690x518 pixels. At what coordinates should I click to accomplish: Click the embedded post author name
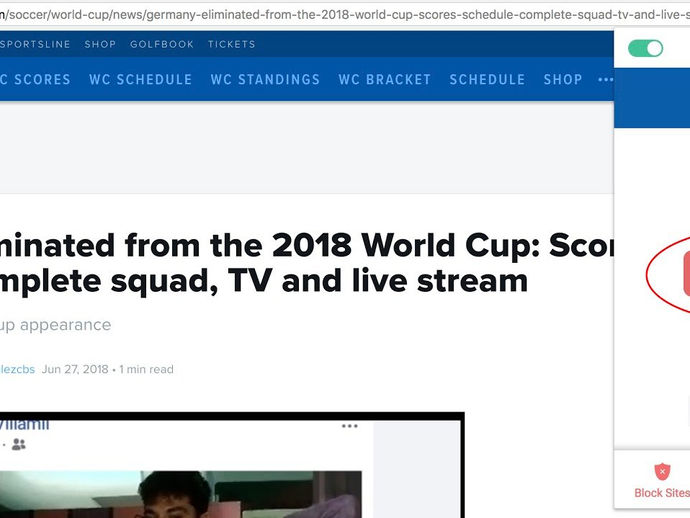[x=25, y=425]
